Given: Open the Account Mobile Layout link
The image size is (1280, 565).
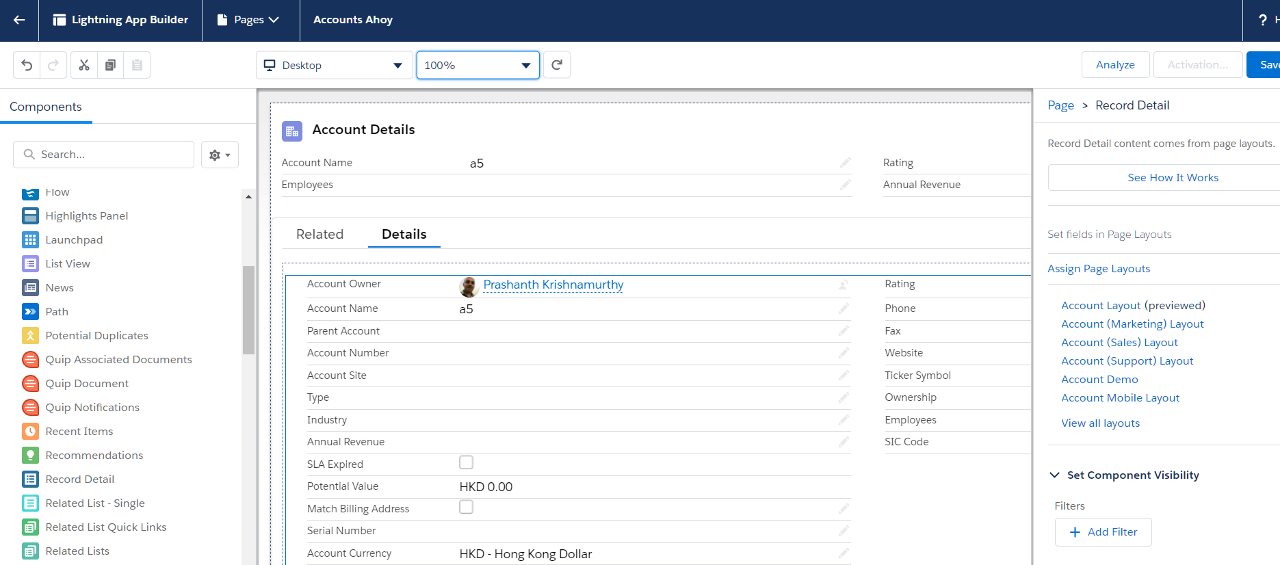Looking at the screenshot, I should click(x=1120, y=398).
